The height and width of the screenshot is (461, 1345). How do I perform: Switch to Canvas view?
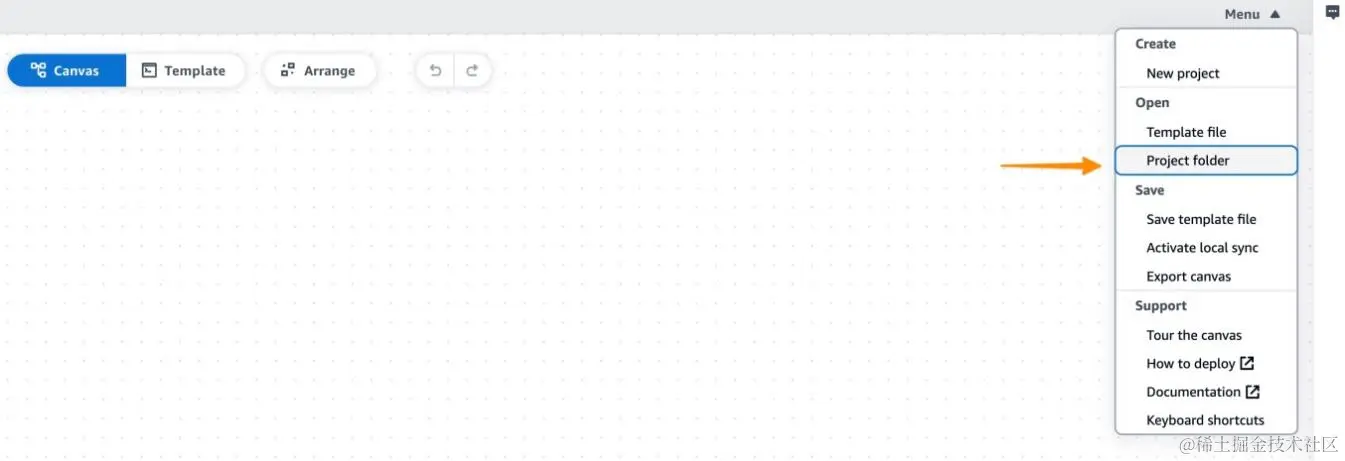(66, 71)
